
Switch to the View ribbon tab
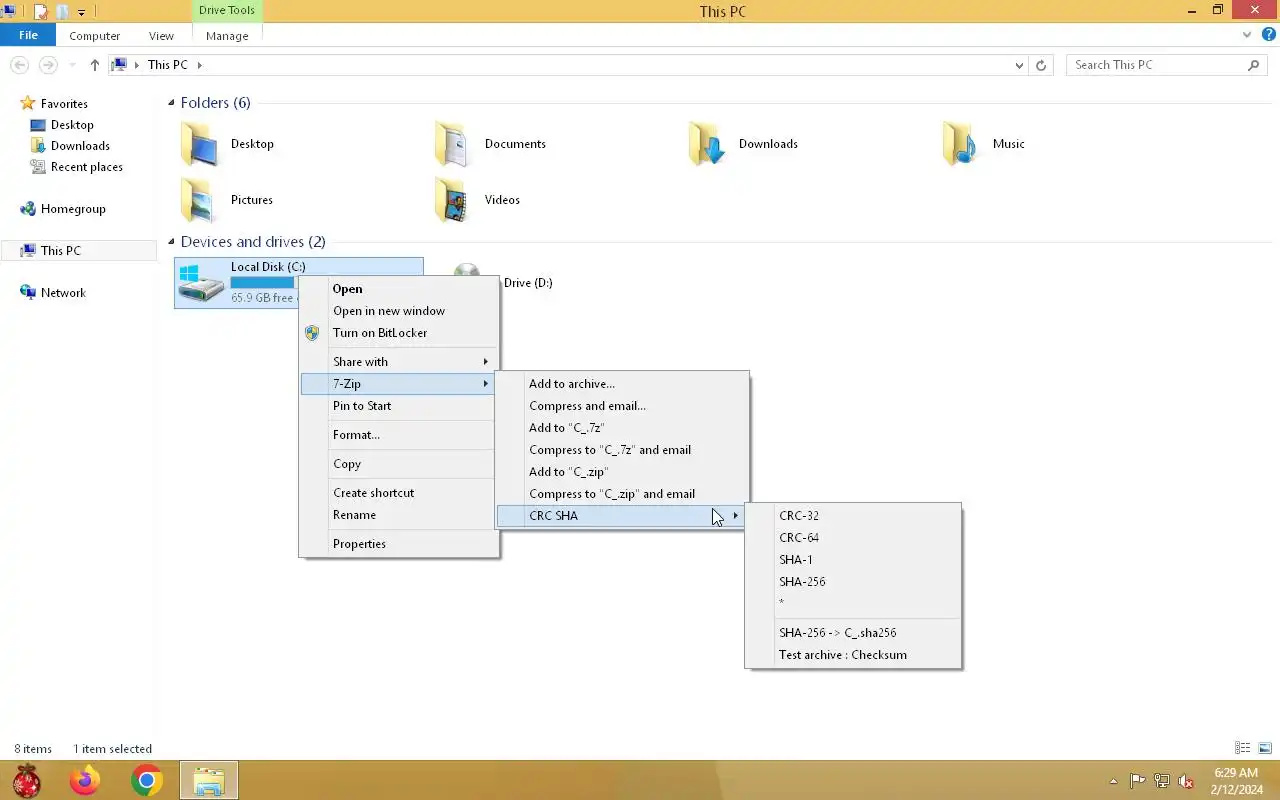[161, 35]
